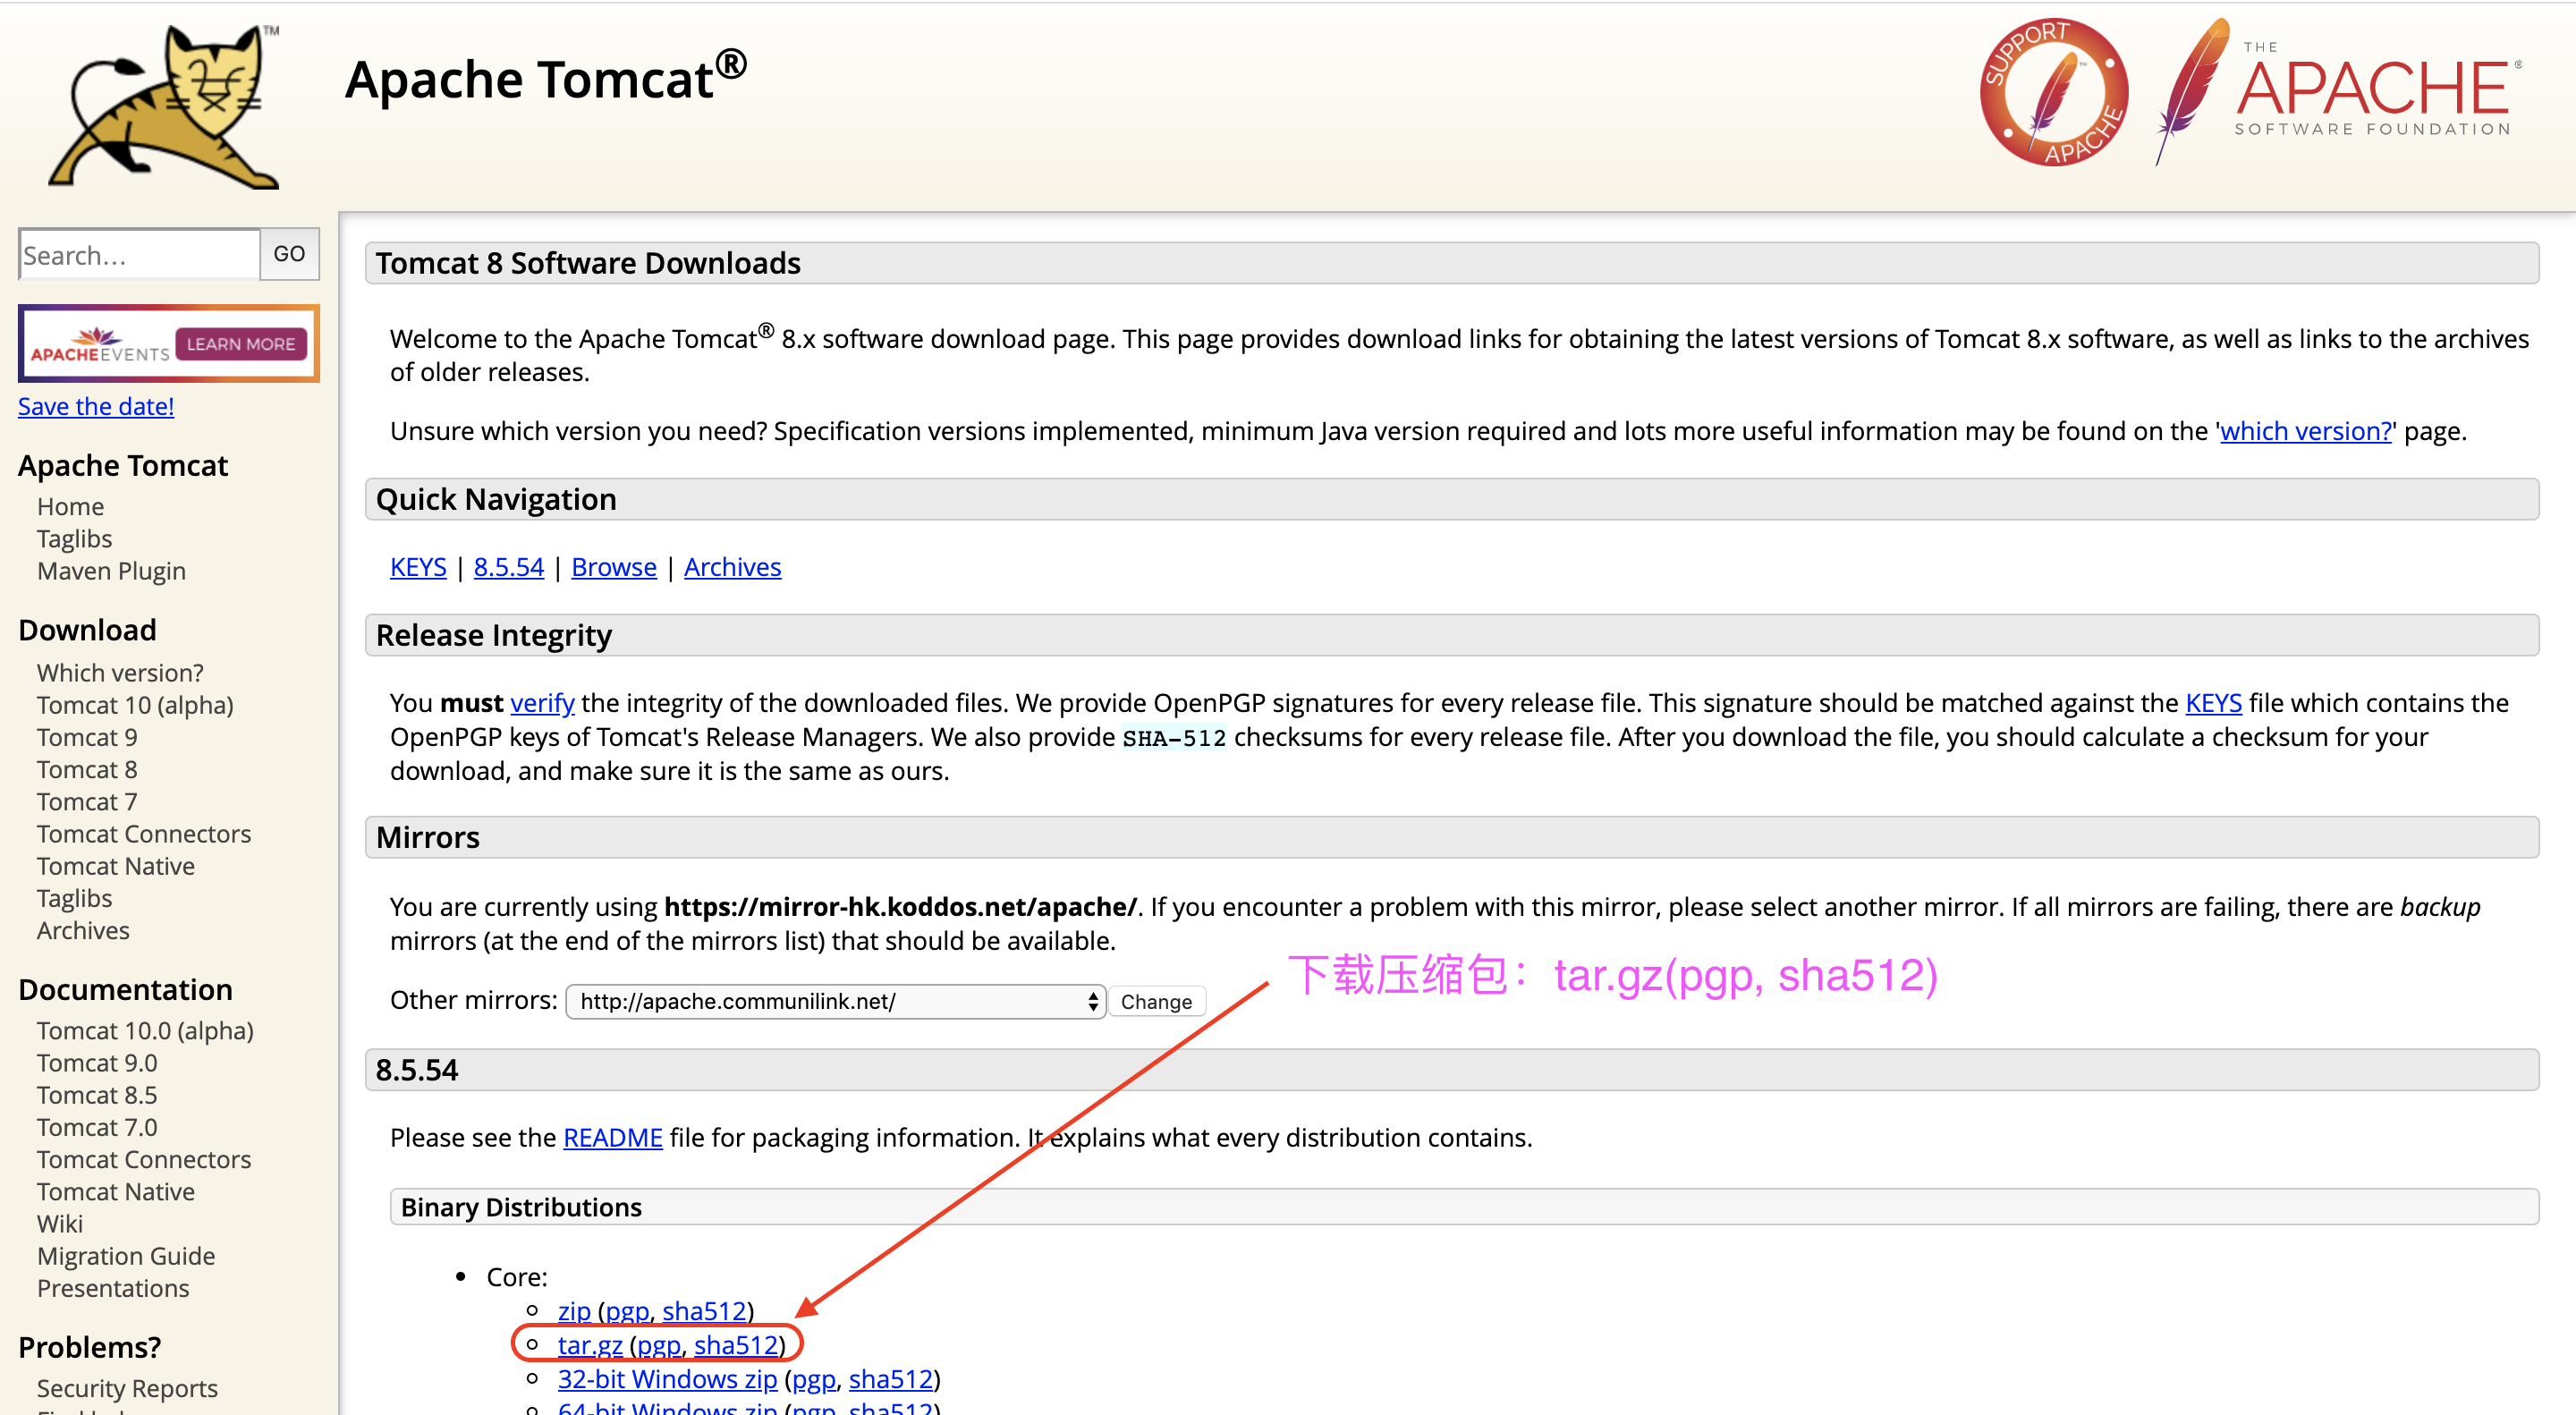
Task: Open the Archives section in sidebar
Action: tap(80, 928)
